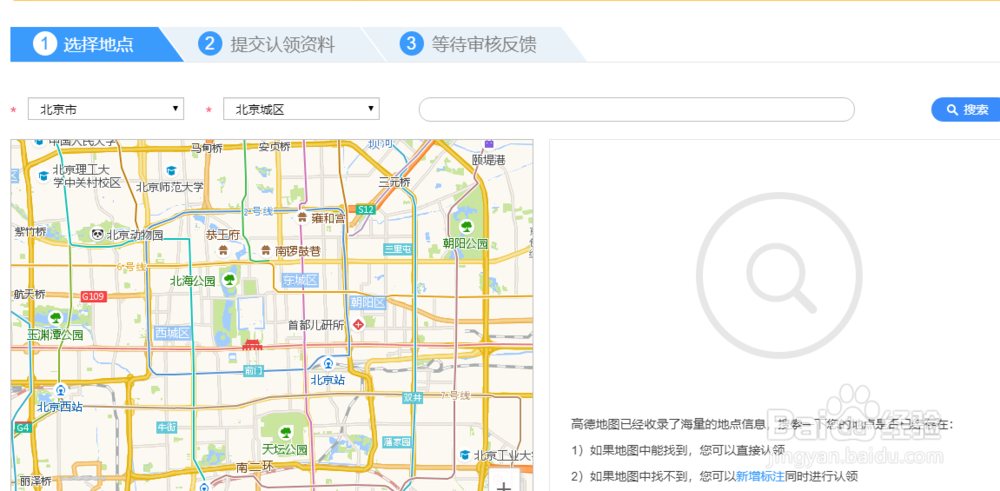The image size is (1000, 491).
Task: Click the 南二环 road label
Action: 254,467
